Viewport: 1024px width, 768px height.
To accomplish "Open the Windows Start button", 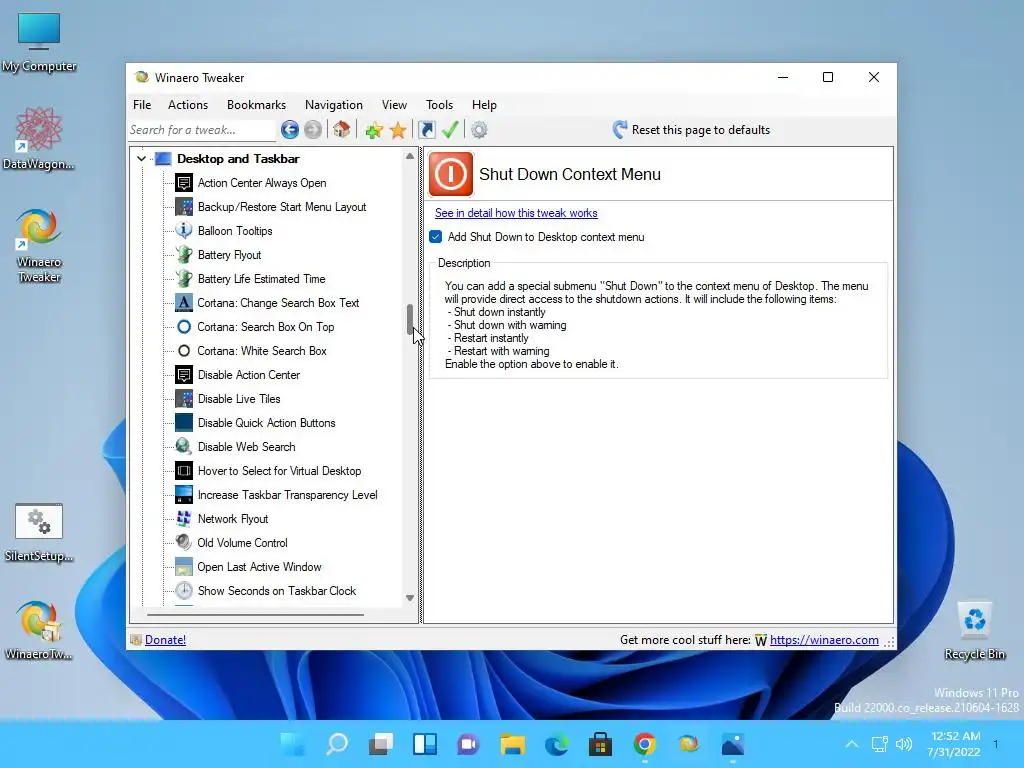I will click(293, 744).
